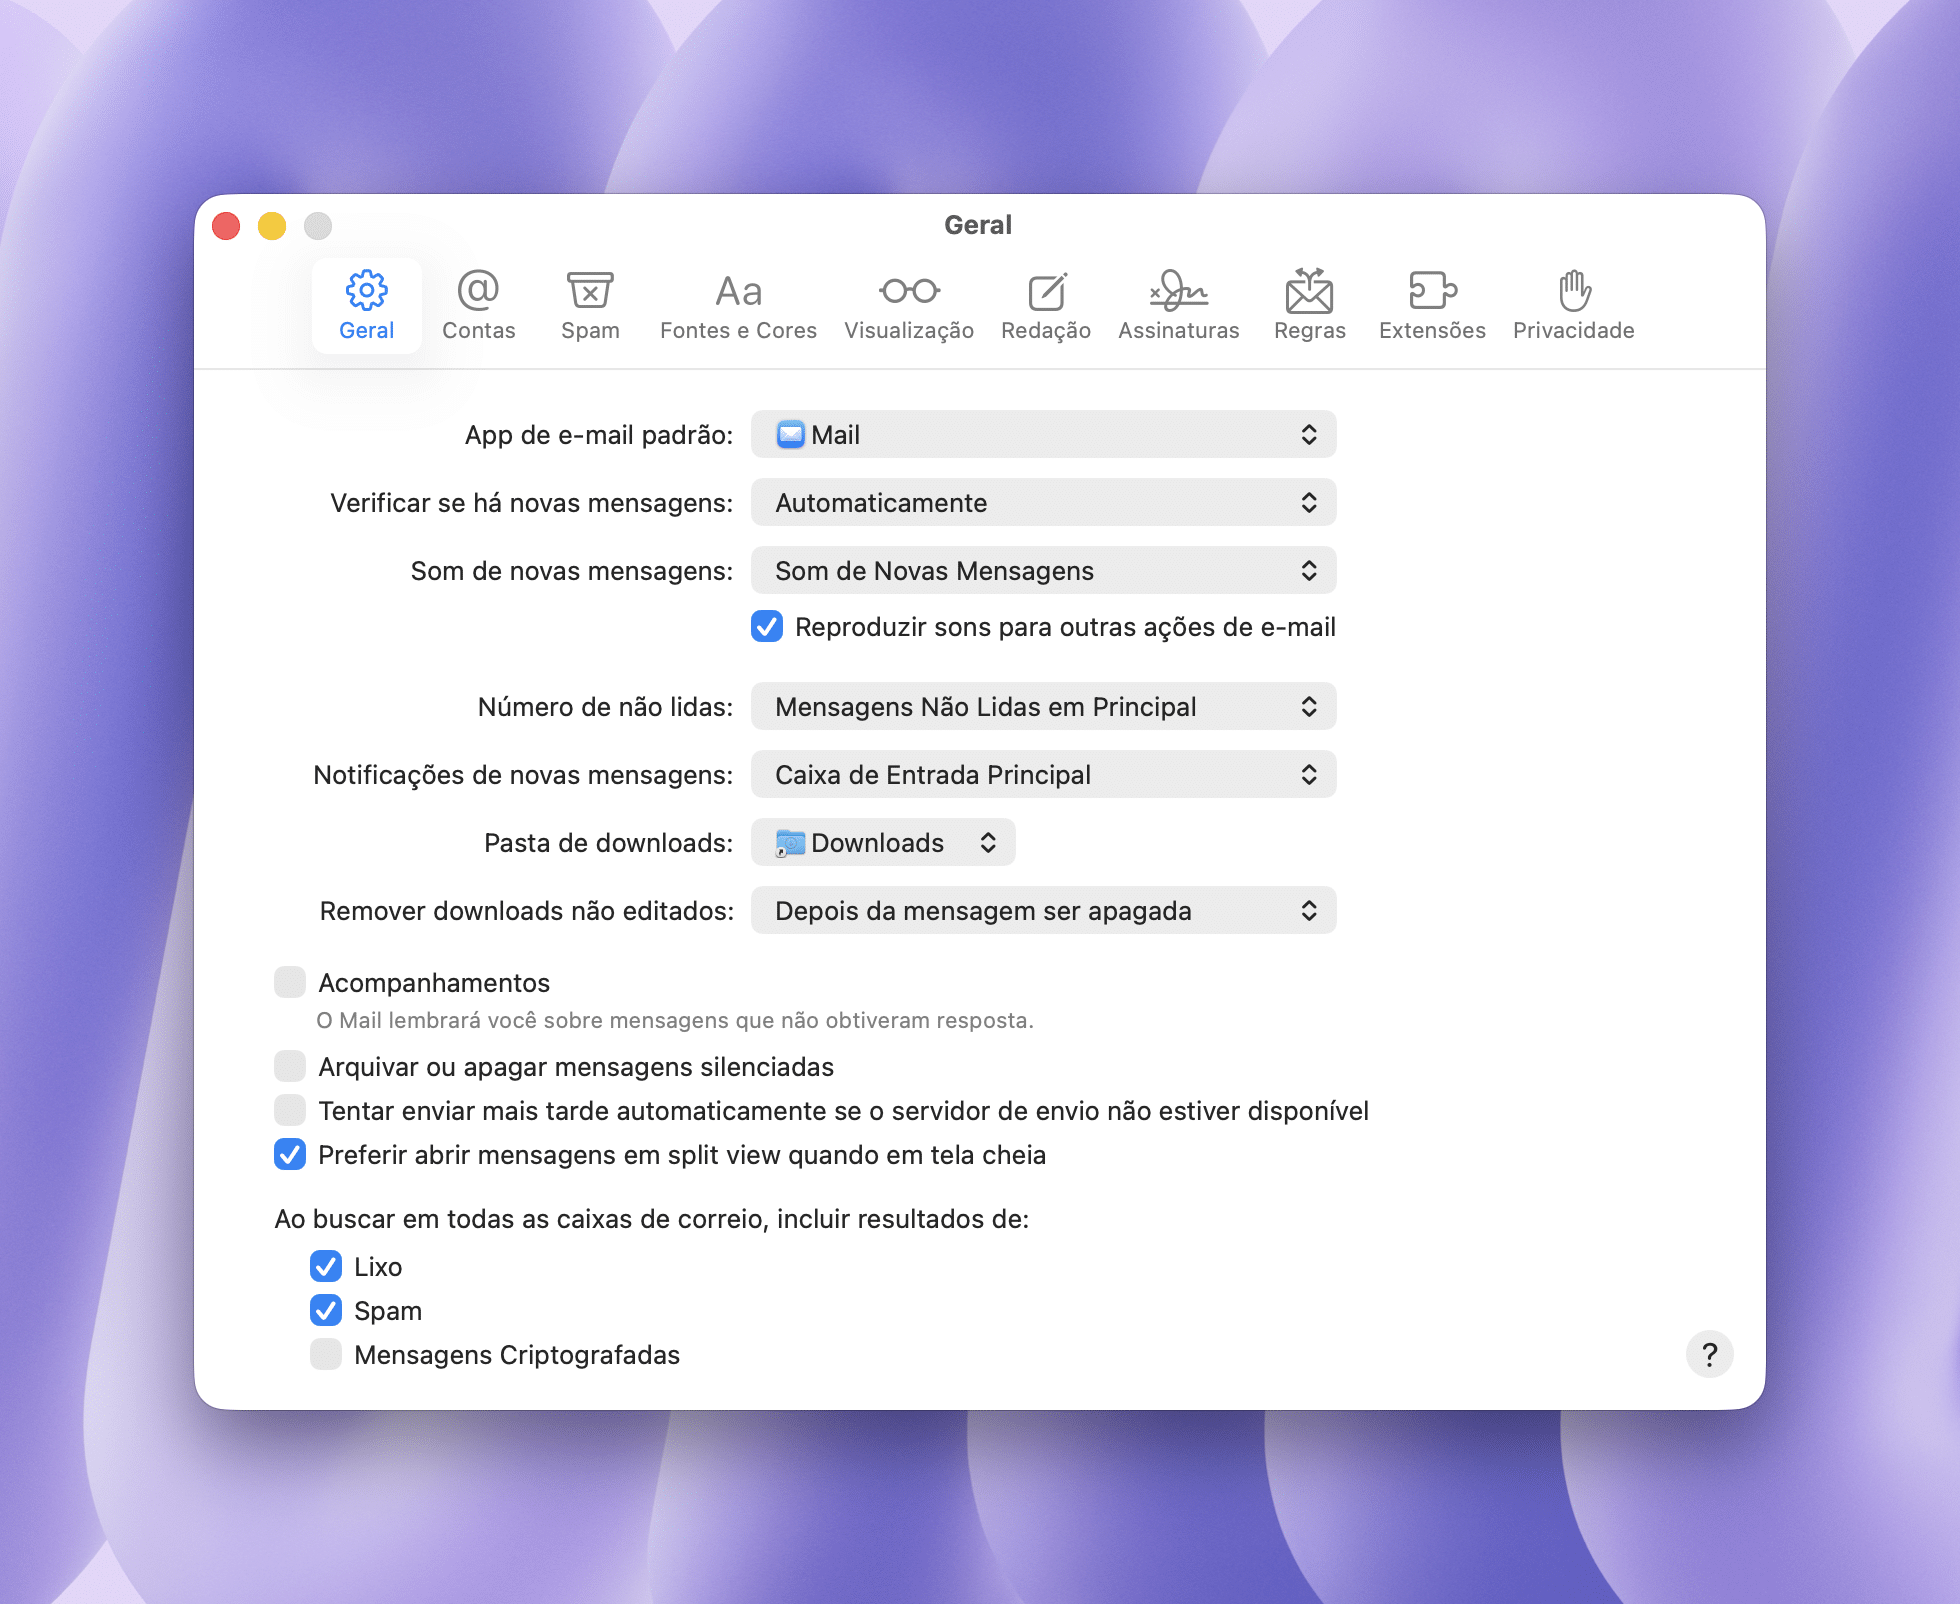Expand the Automaticamente check frequency dropdown

click(x=1043, y=503)
